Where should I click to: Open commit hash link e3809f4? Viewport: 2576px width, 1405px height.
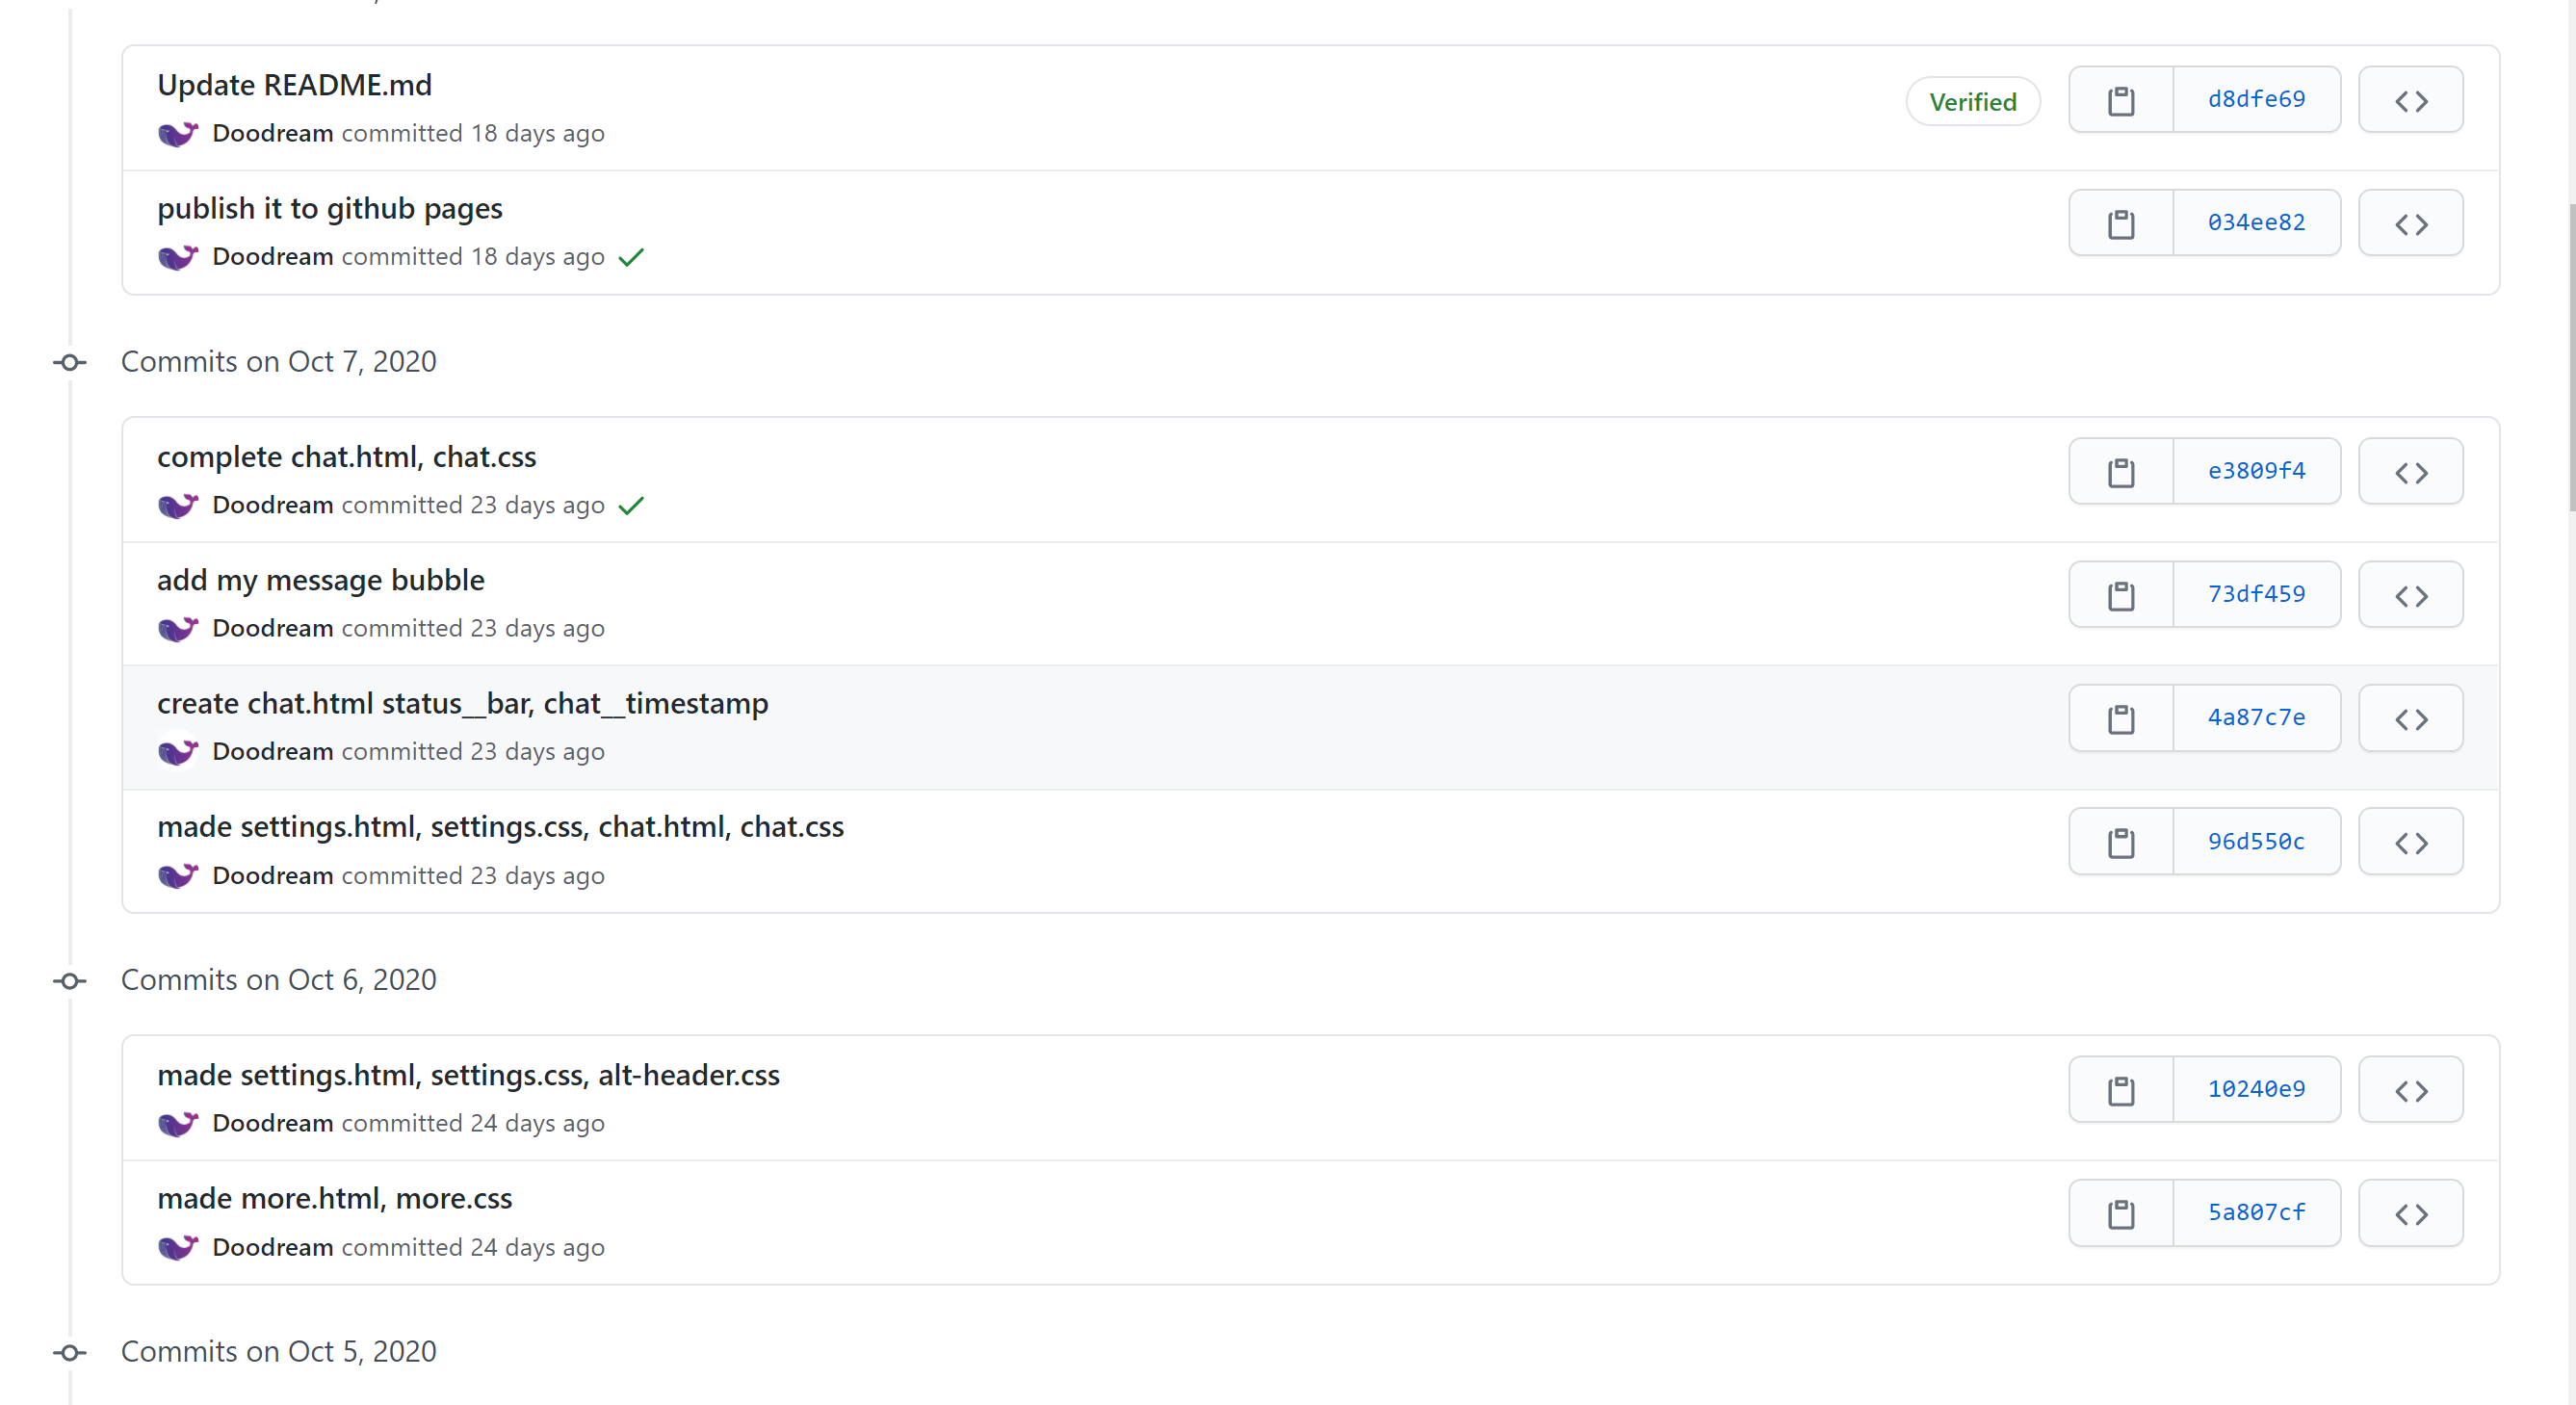point(2256,471)
